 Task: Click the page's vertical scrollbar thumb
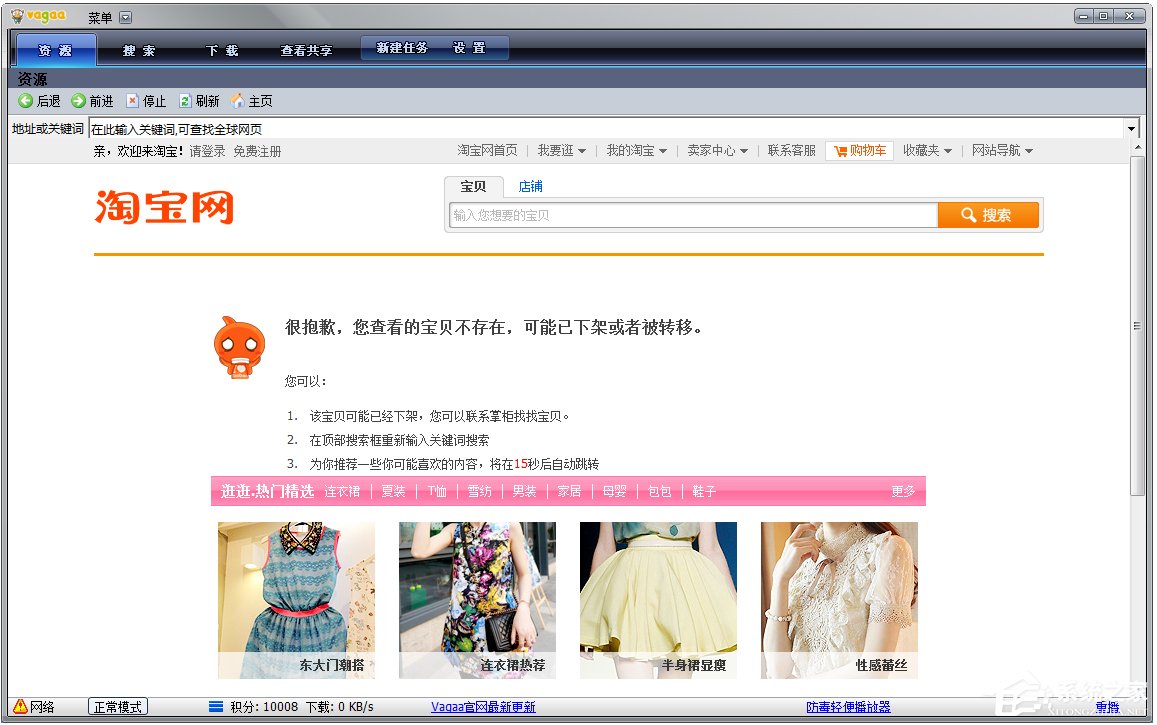(x=1137, y=325)
